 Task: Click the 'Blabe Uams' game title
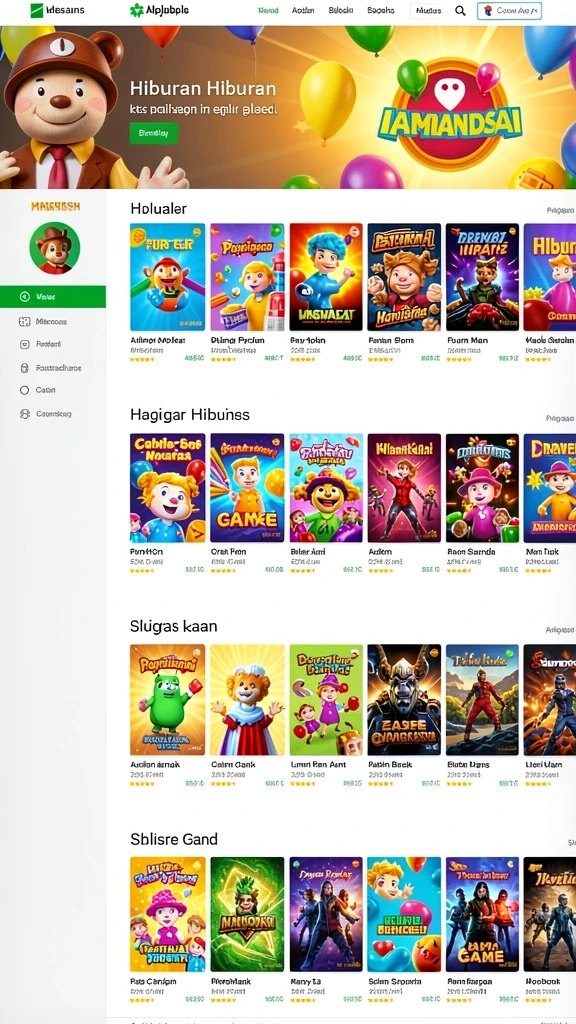pos(468,764)
